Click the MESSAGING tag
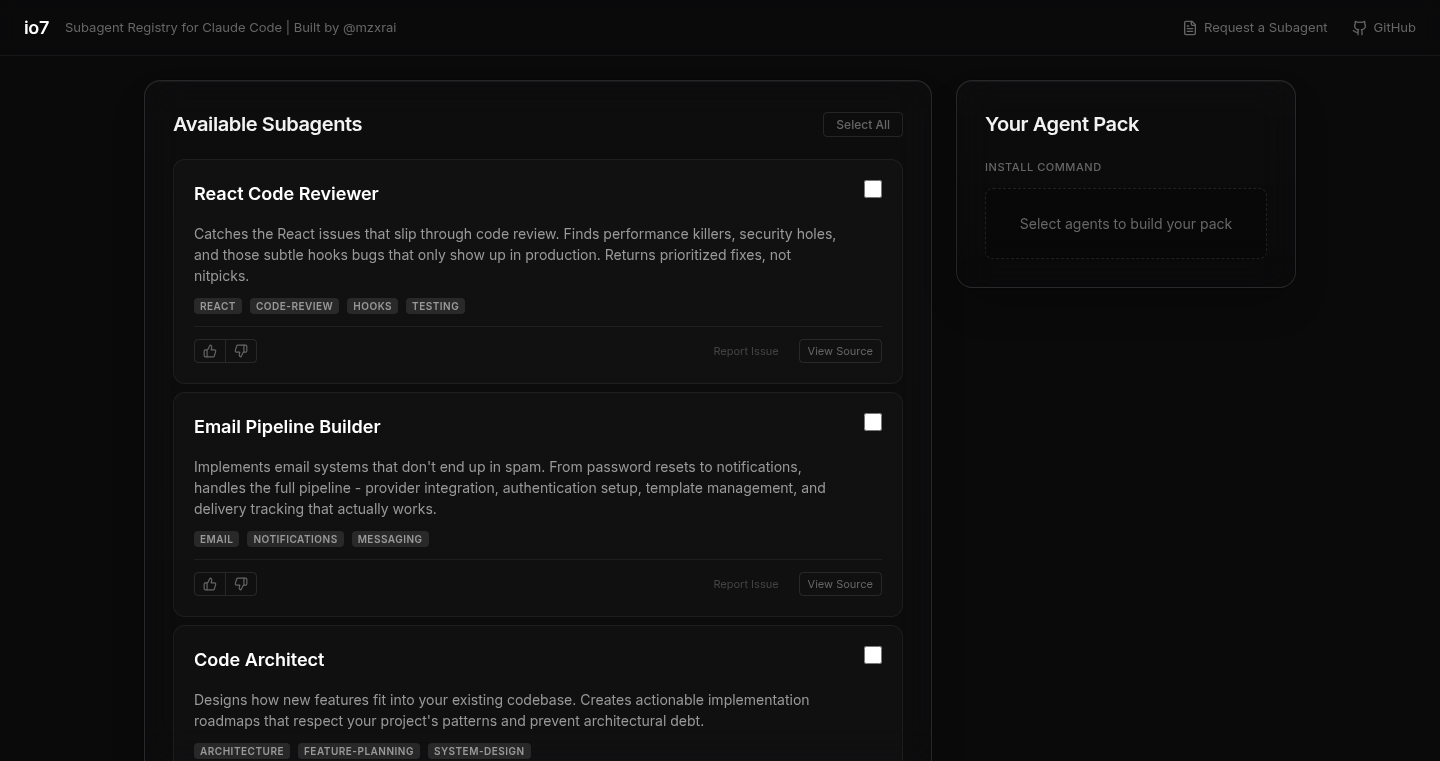Image resolution: width=1440 pixels, height=761 pixels. click(x=390, y=539)
